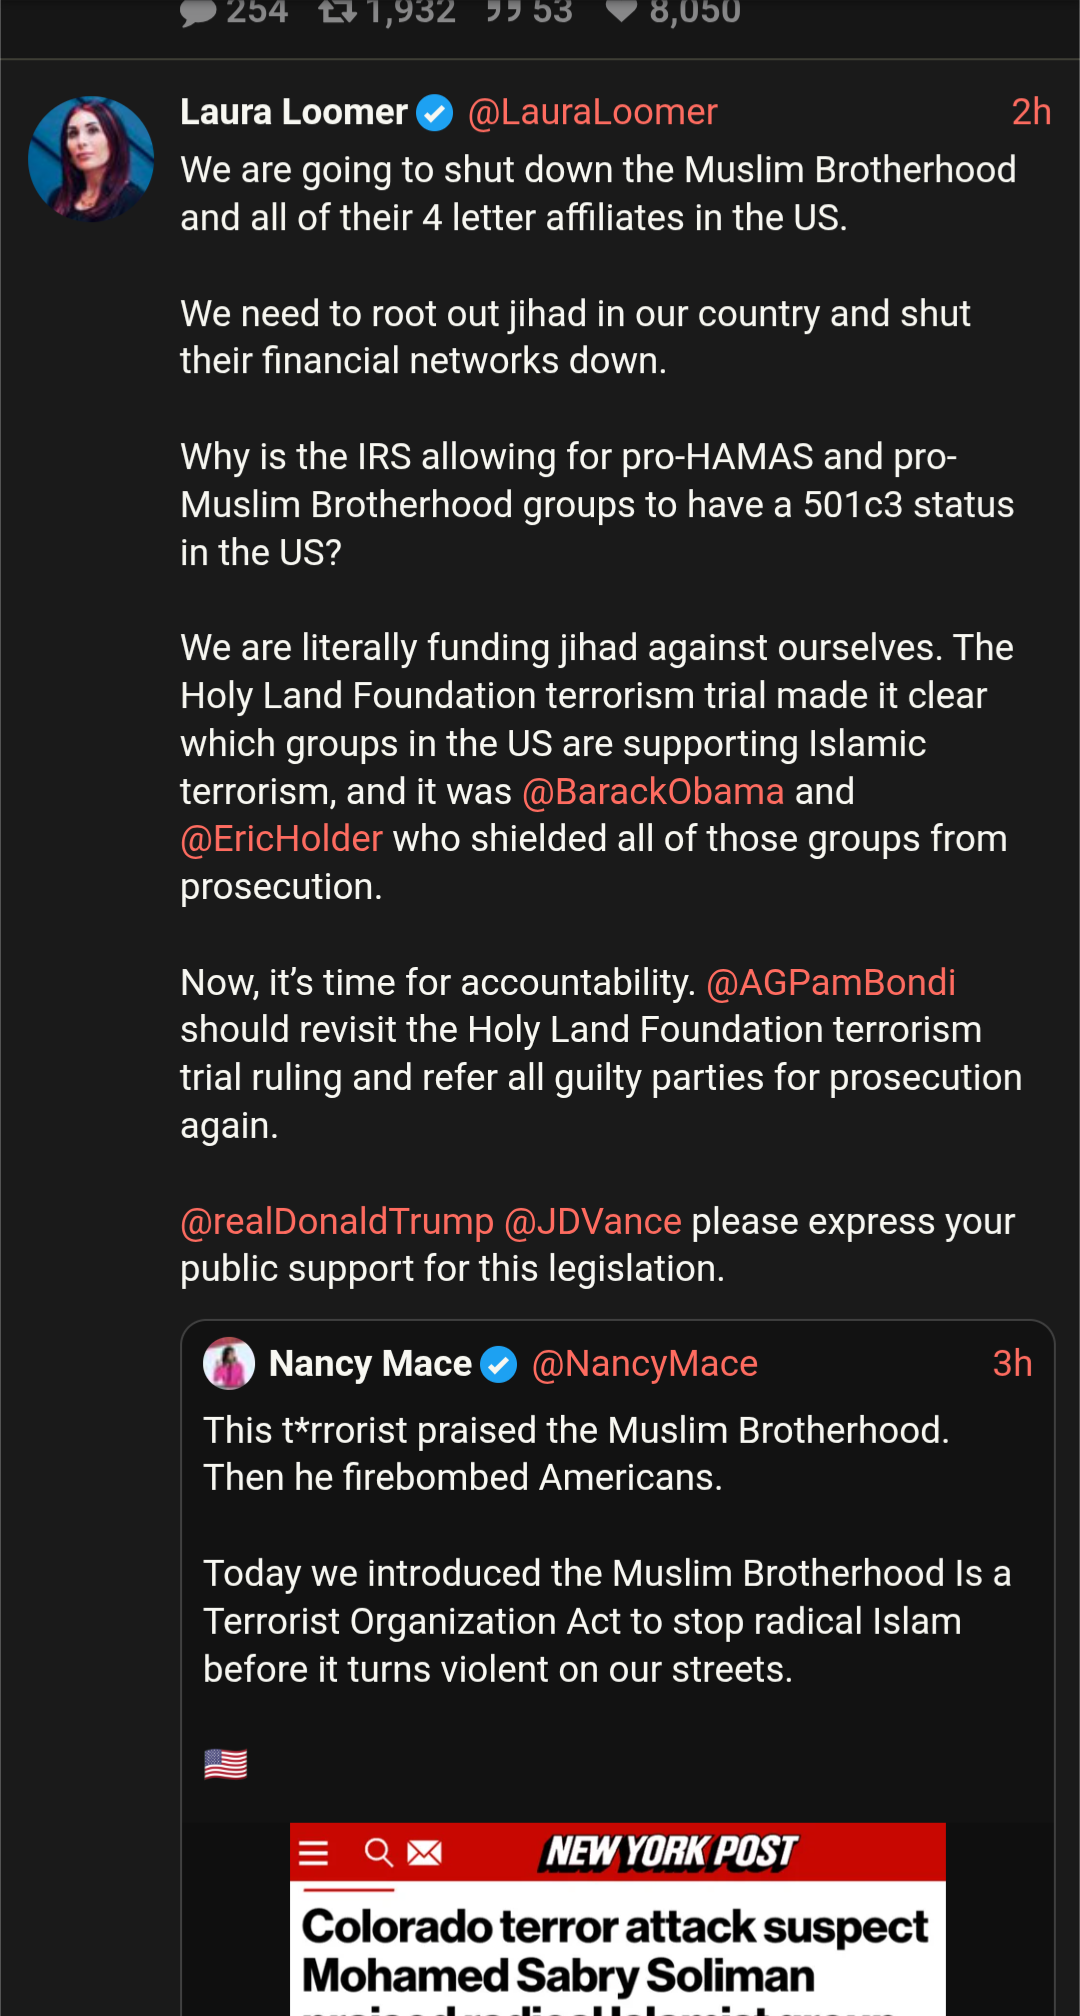The width and height of the screenshot is (1080, 2016).
Task: Tap the quote marks icon
Action: (503, 12)
